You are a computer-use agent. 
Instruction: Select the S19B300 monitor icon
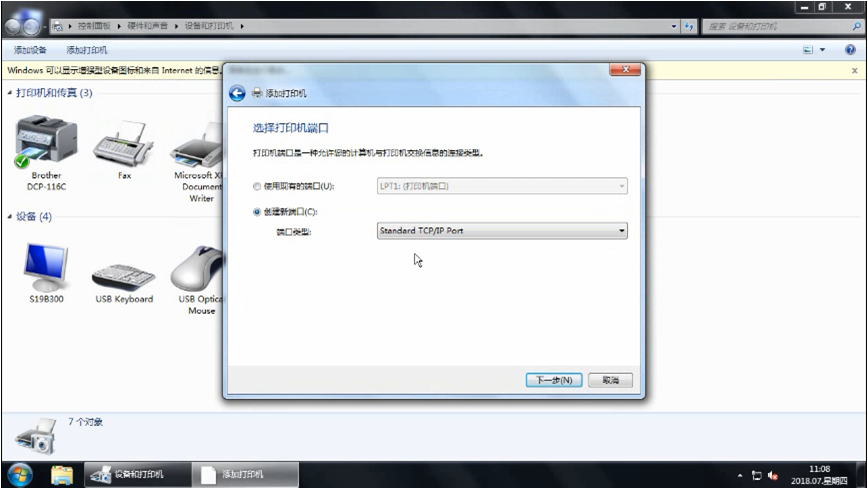point(46,267)
